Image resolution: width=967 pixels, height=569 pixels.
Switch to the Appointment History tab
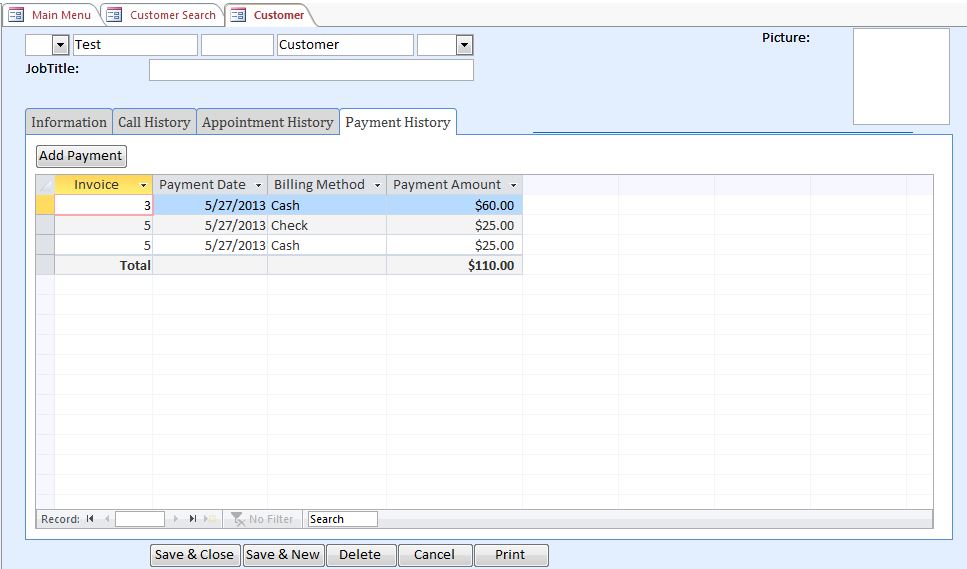pos(267,122)
